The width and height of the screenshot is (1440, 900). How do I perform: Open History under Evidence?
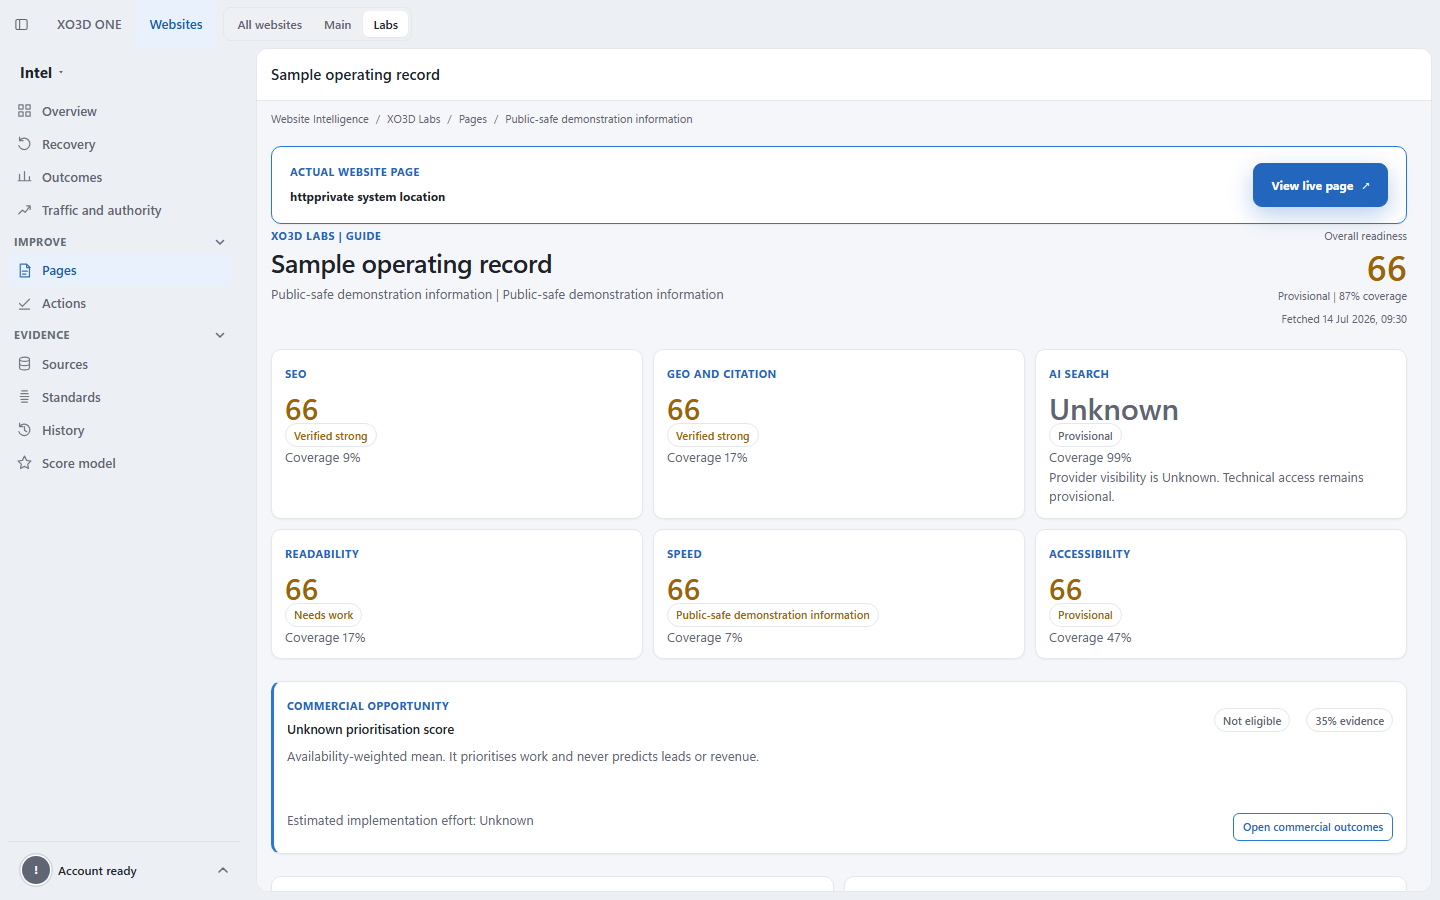coord(120,430)
